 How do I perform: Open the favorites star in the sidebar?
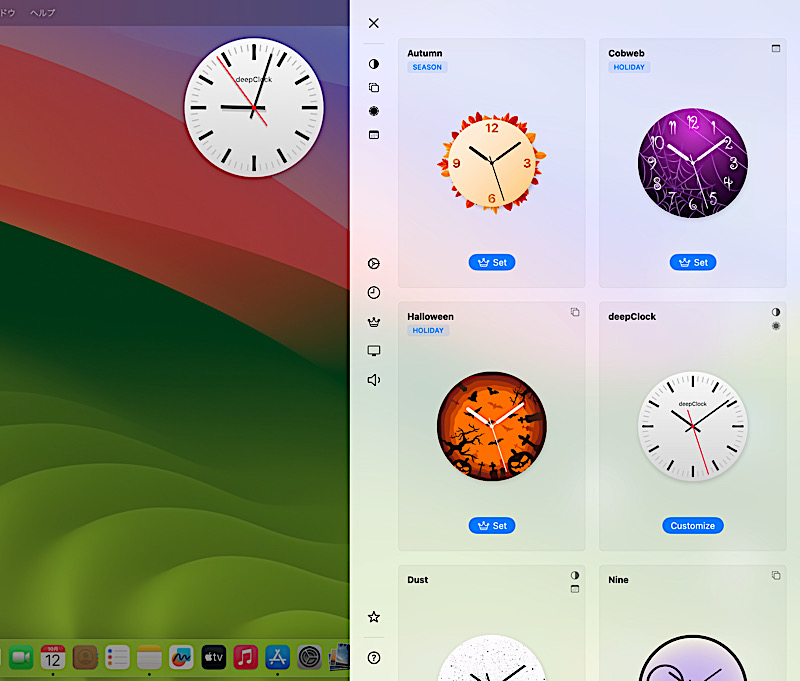373,617
